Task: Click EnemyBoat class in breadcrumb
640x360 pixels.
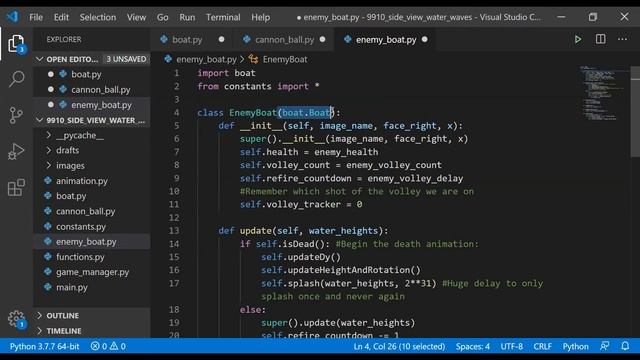Action: click(285, 59)
